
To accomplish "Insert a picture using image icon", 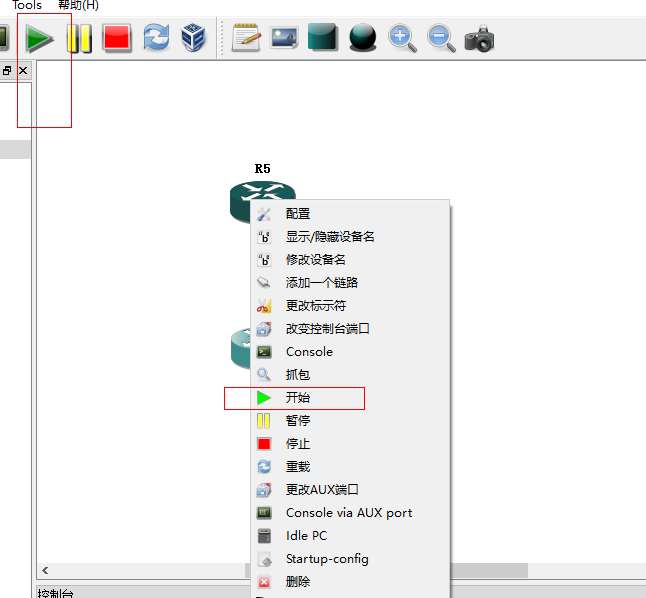I will [x=284, y=38].
